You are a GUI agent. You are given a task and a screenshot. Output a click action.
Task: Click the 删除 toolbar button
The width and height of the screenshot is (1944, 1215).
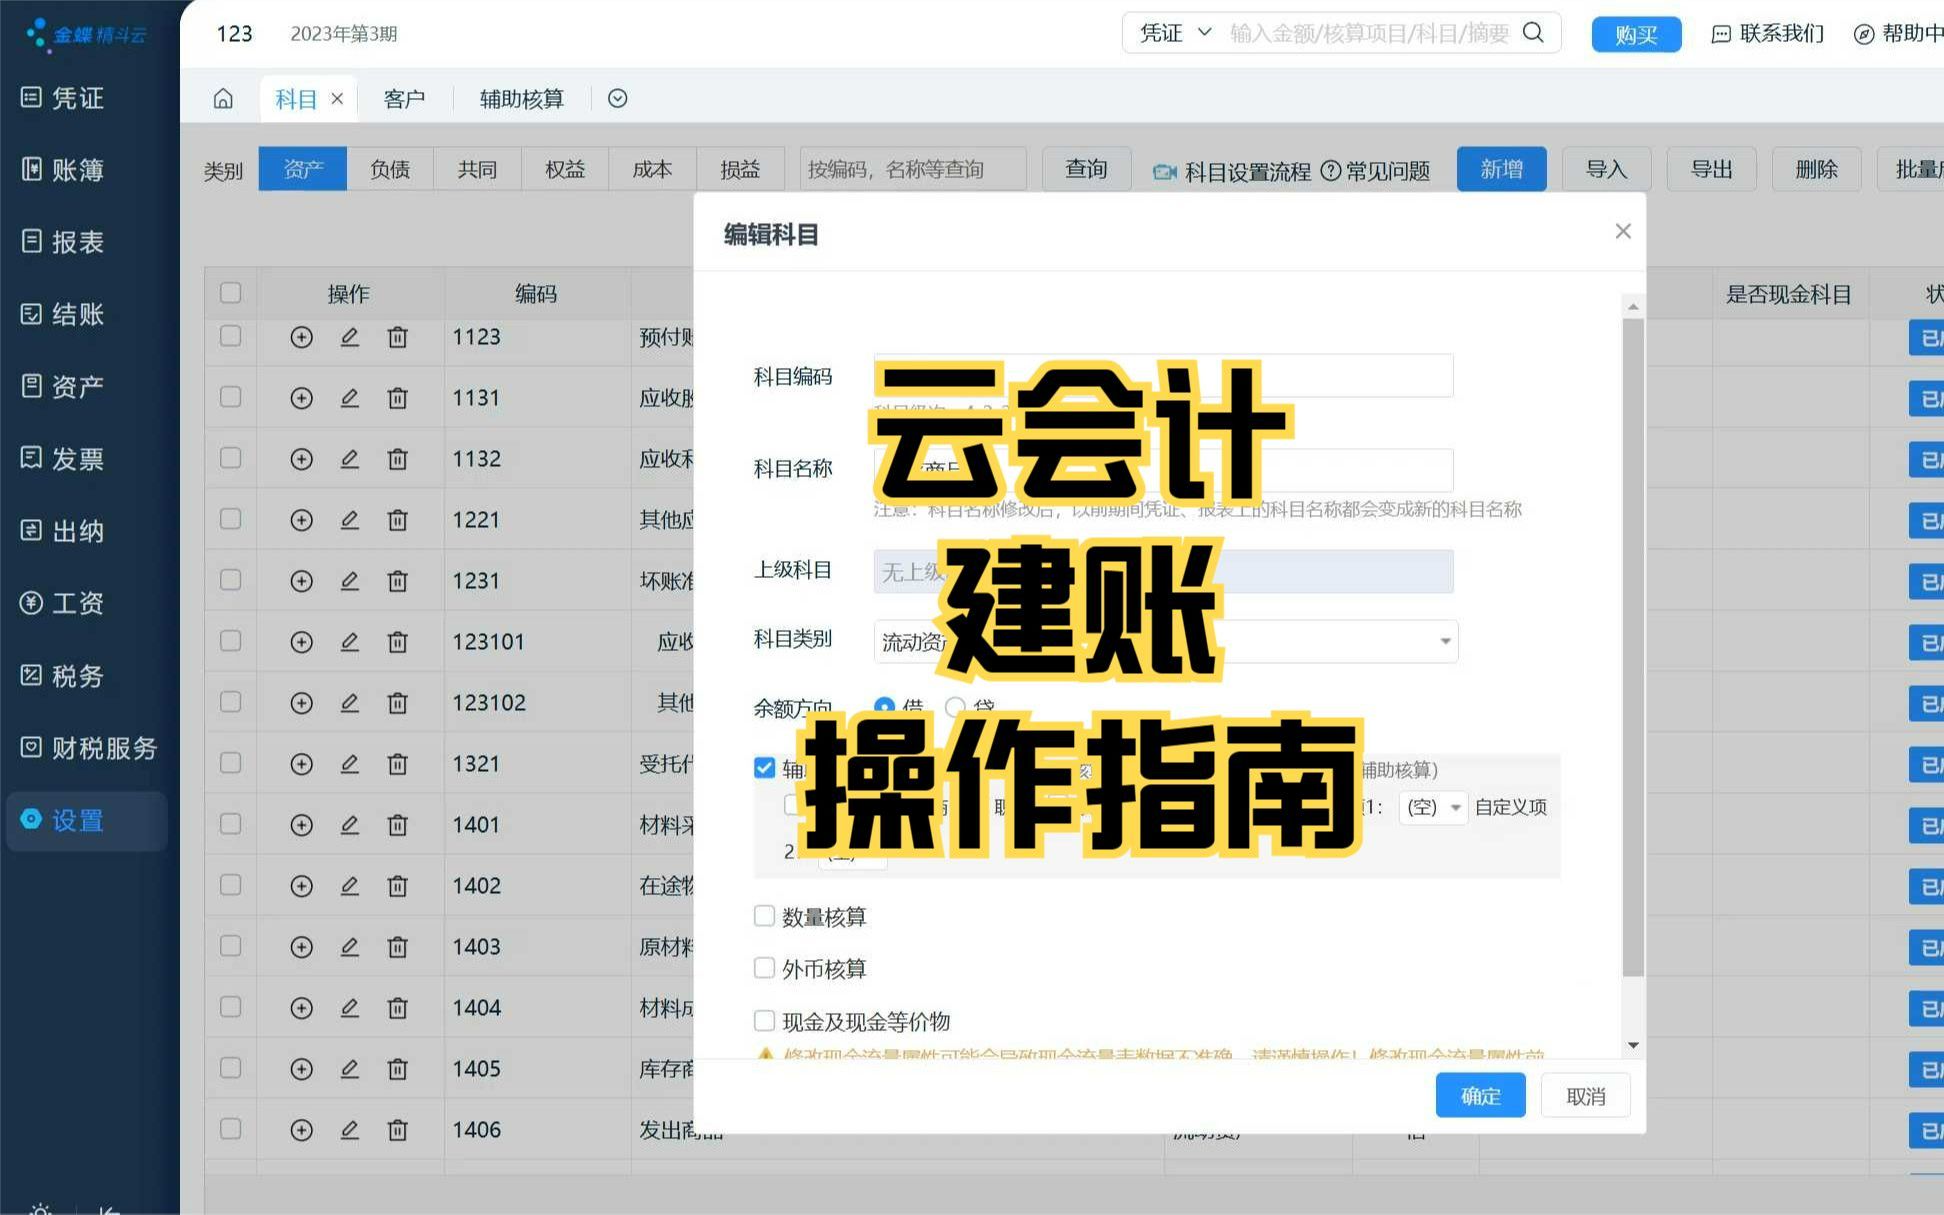click(x=1817, y=169)
